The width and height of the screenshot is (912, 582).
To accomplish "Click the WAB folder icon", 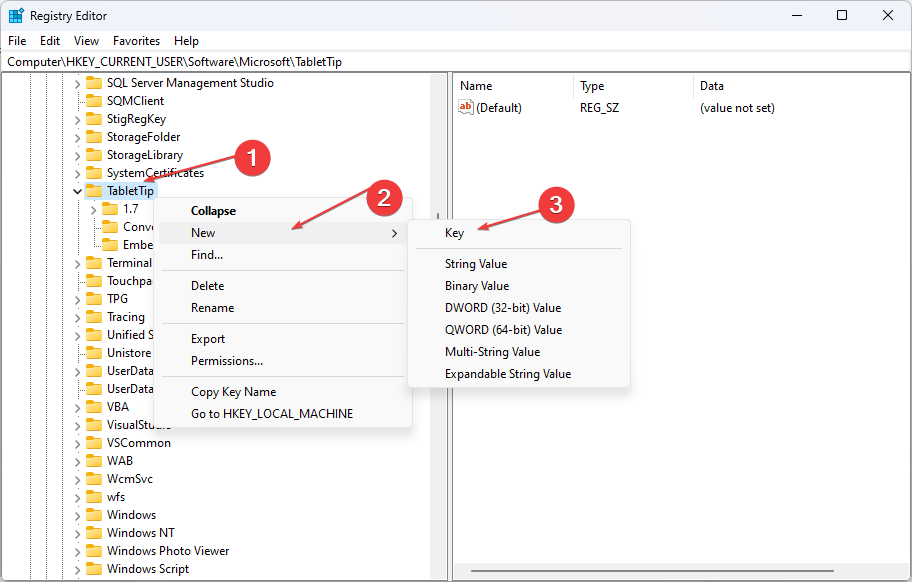I will coord(94,461).
